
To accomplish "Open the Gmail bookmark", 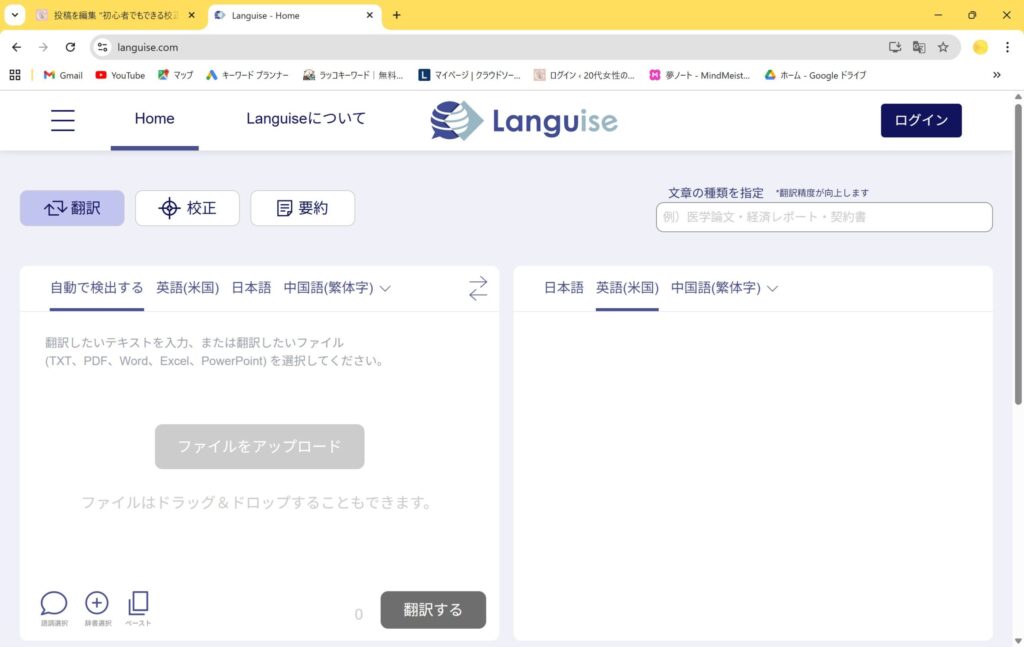I will click(63, 75).
